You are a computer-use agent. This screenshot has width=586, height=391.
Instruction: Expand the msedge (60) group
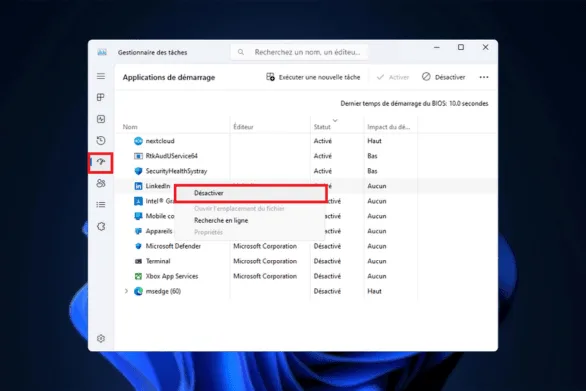[x=126, y=291]
